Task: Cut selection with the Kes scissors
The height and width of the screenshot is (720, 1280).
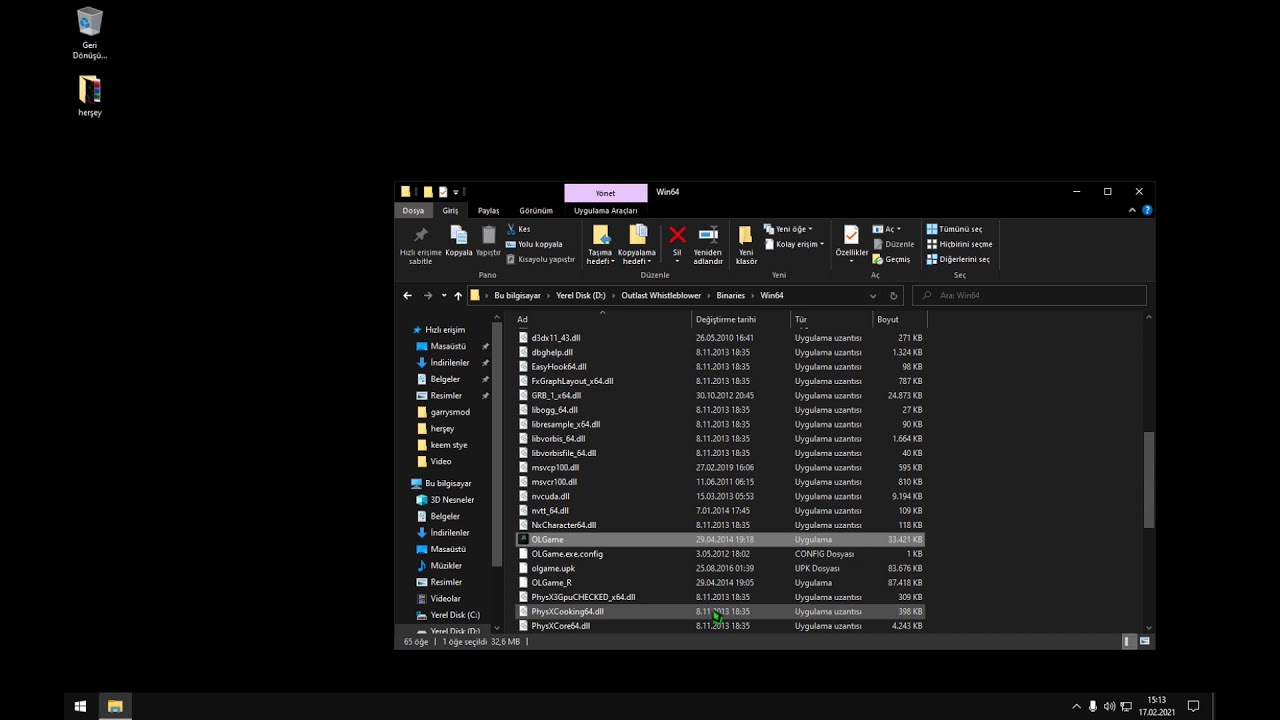Action: click(x=518, y=229)
